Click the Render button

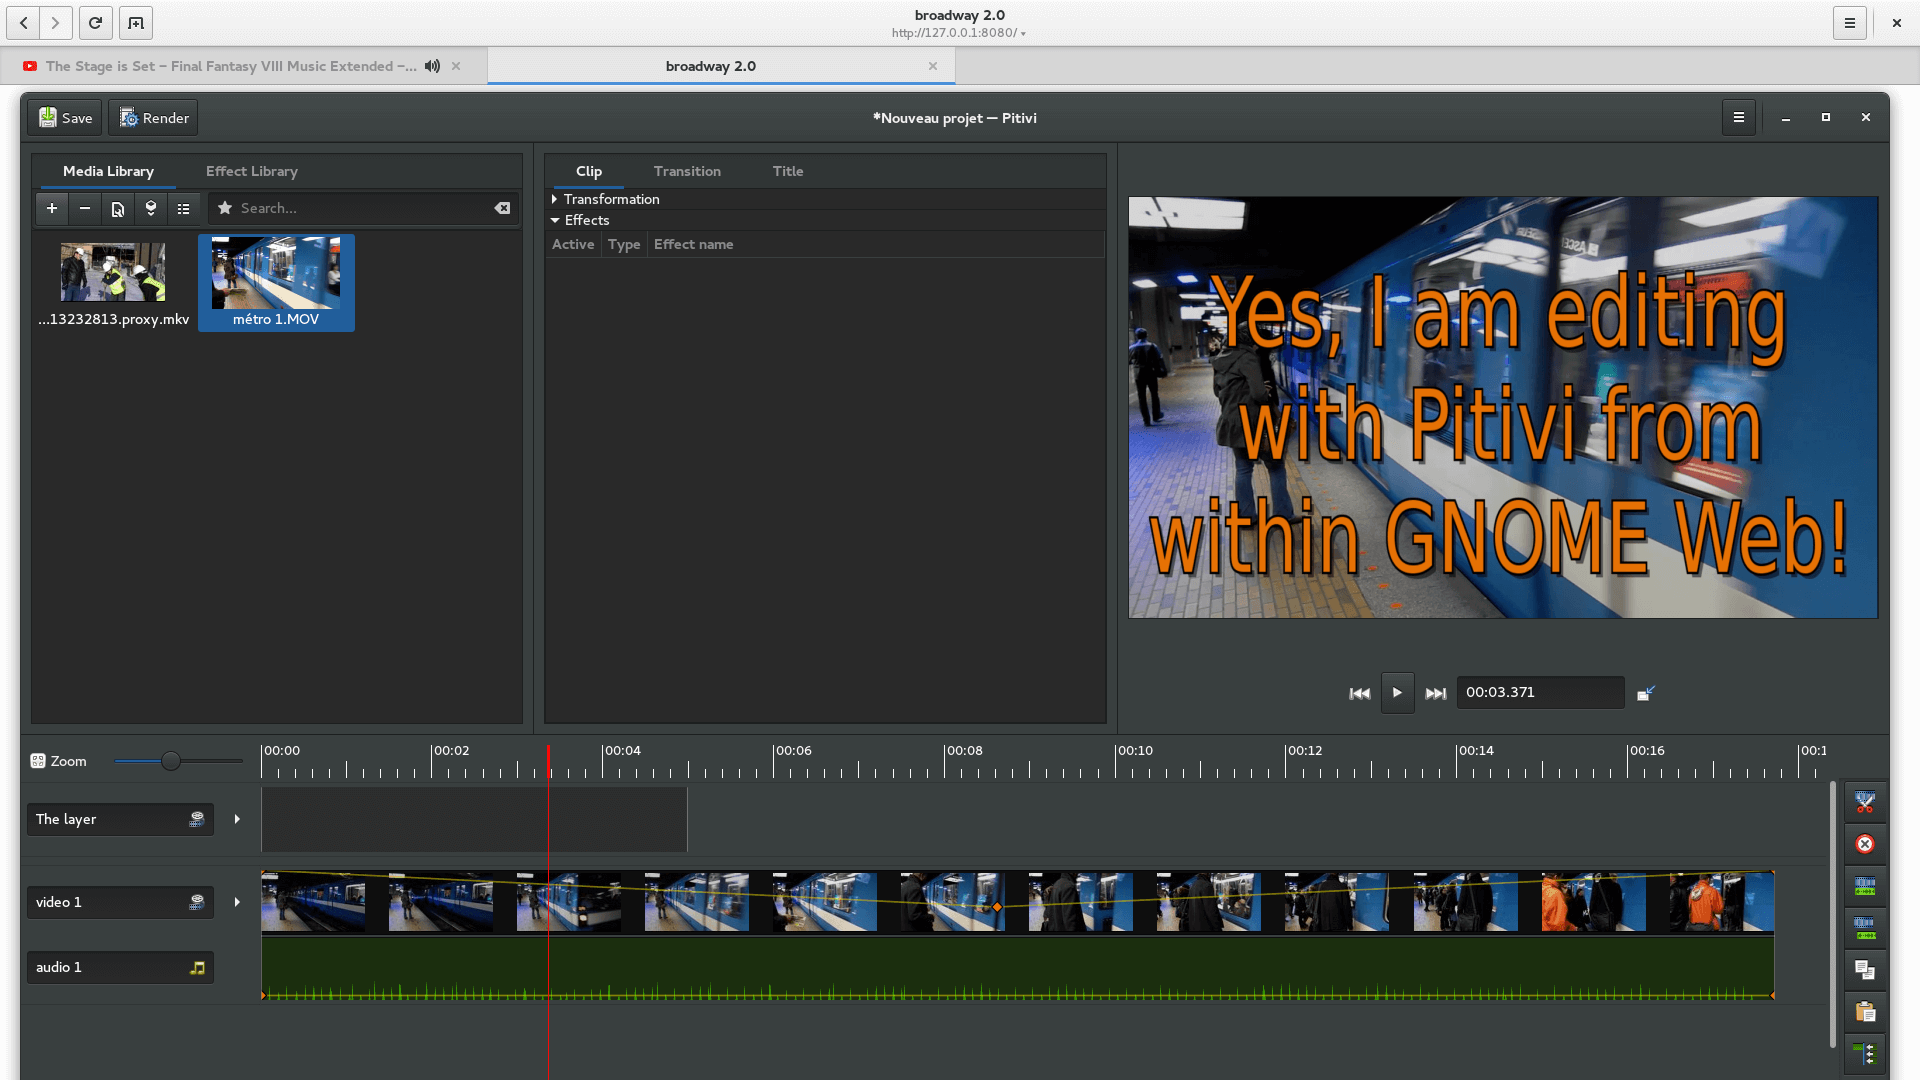tap(154, 117)
